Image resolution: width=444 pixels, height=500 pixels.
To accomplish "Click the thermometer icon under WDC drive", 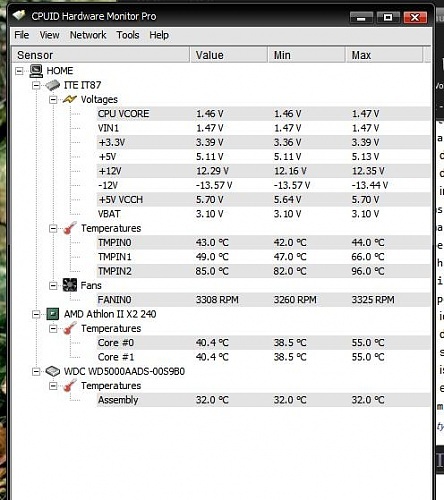I will (x=70, y=386).
